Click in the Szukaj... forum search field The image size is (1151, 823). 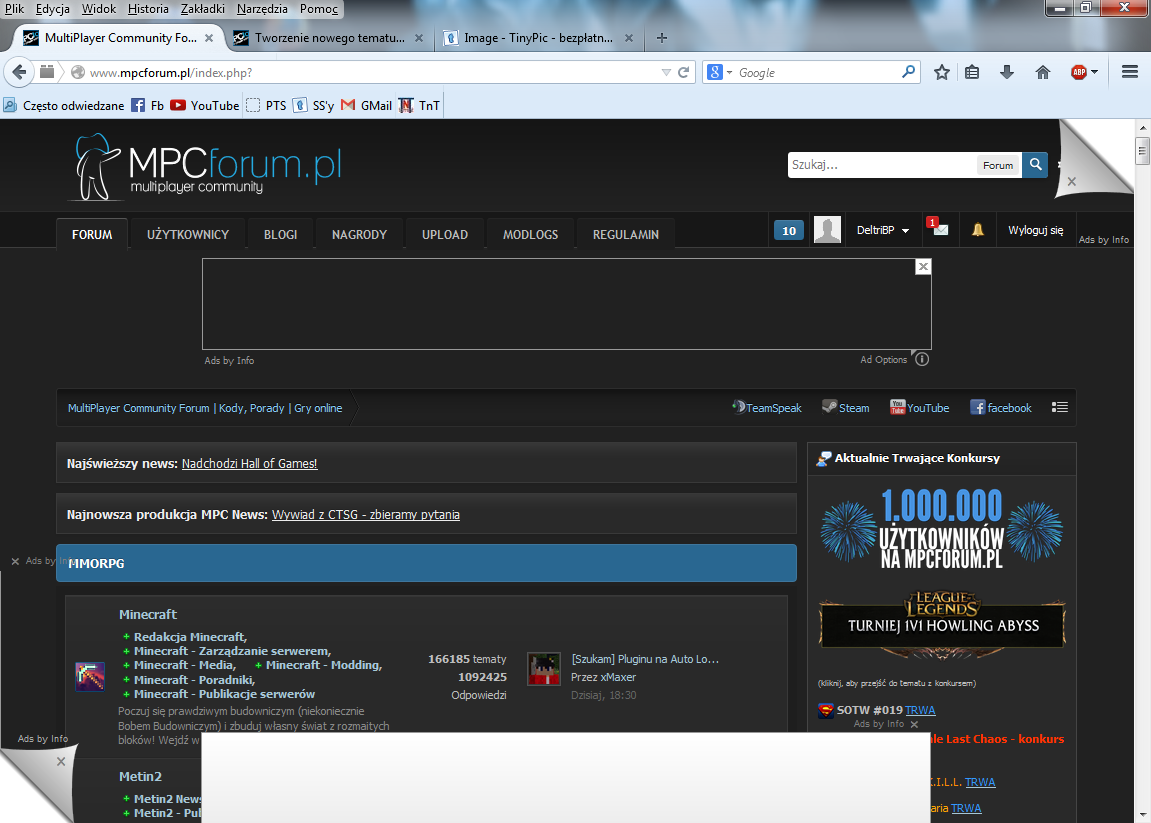coord(882,164)
